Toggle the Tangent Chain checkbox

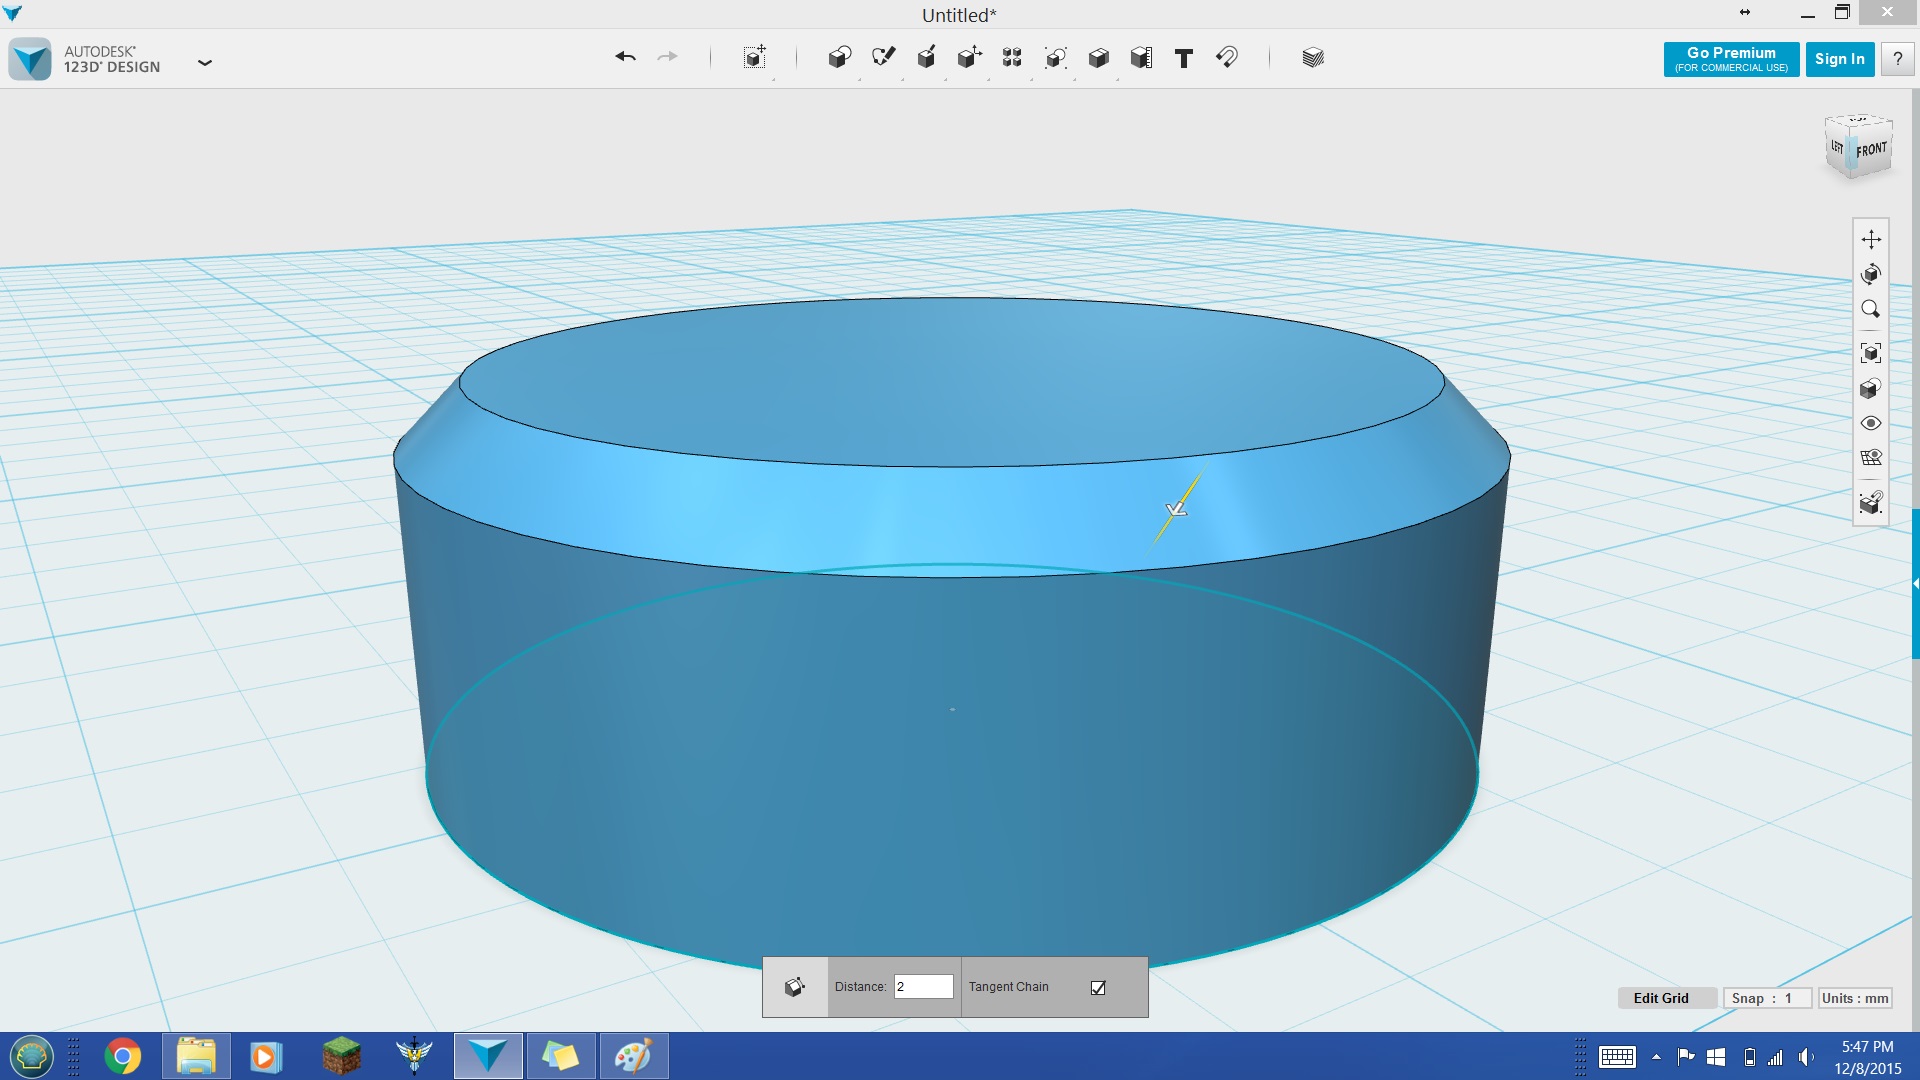tap(1100, 986)
